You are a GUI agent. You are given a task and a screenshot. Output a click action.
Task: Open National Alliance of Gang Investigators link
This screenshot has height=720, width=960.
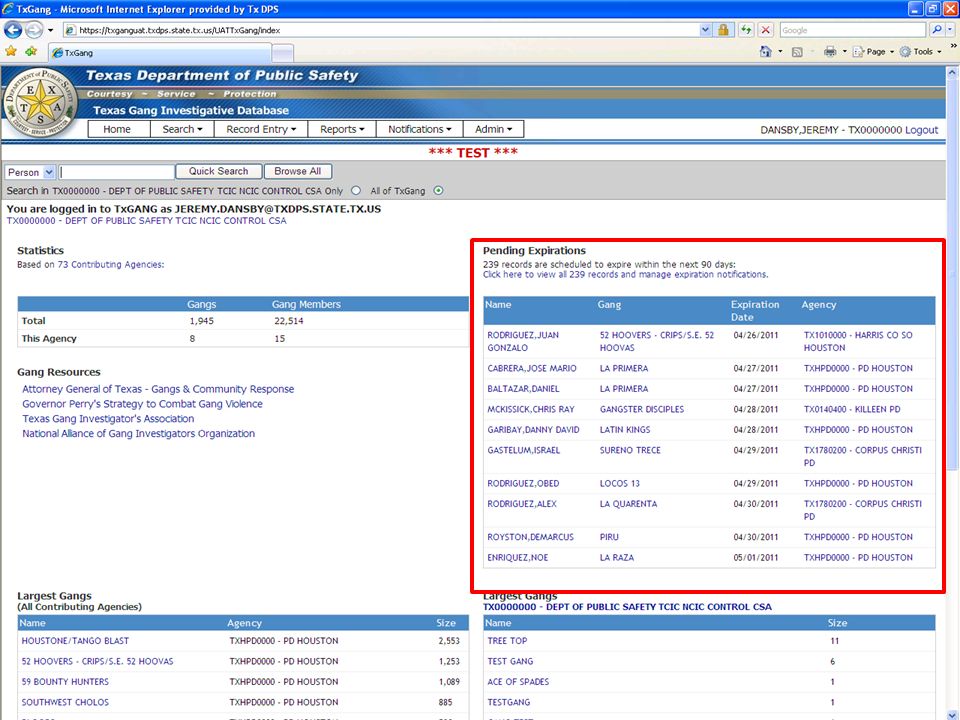coord(138,433)
